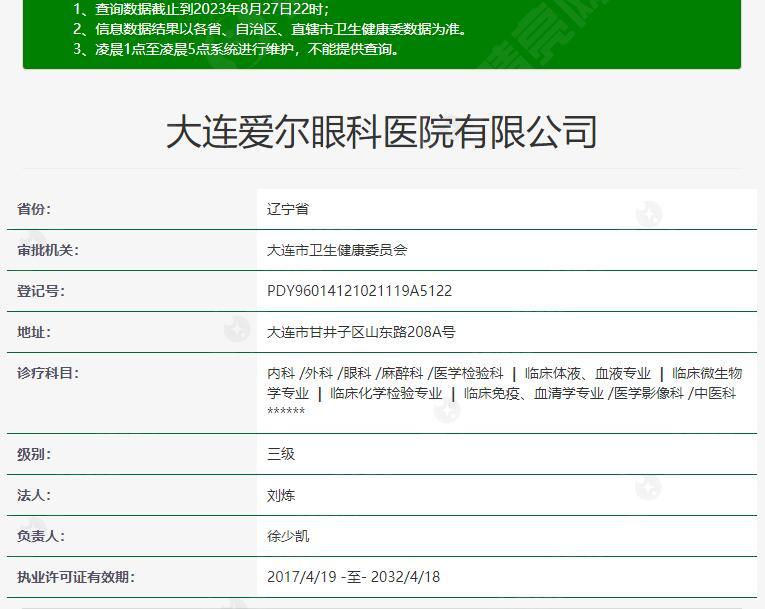Click the 法人 label

point(34,495)
